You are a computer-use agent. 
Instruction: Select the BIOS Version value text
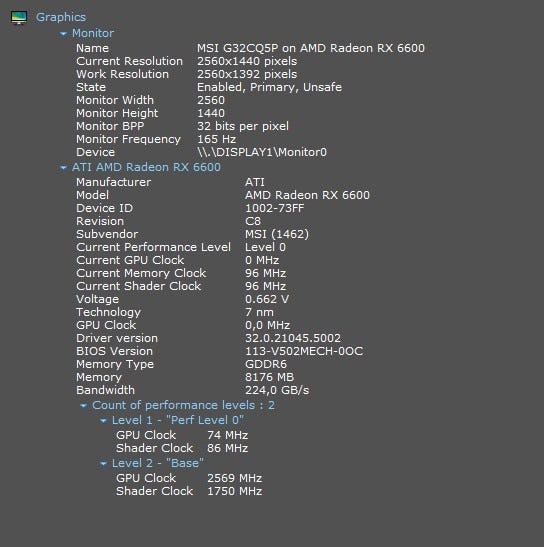coord(304,351)
